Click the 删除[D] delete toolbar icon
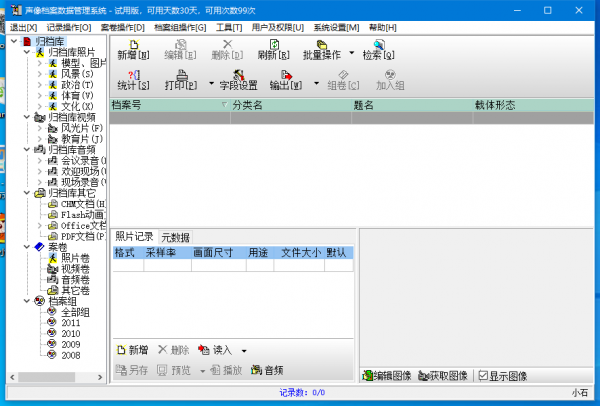600x406 pixels. tap(227, 50)
